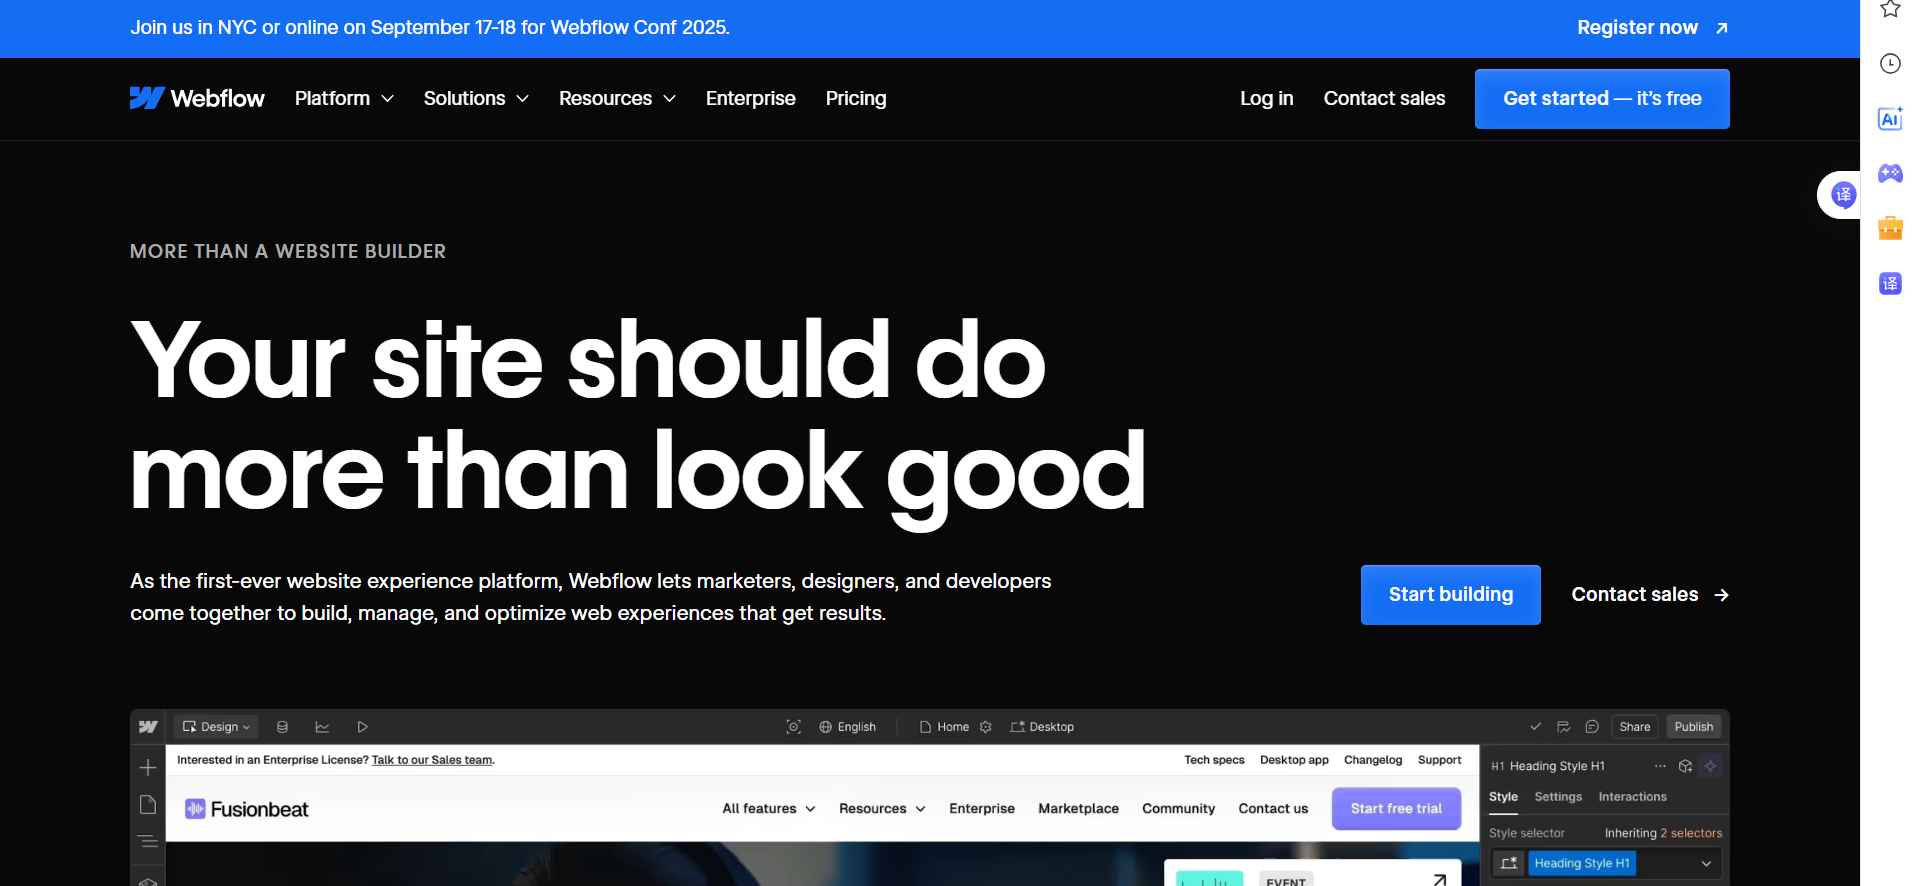Click Changelog link
Viewport: 1914px width, 886px height.
pyautogui.click(x=1373, y=760)
